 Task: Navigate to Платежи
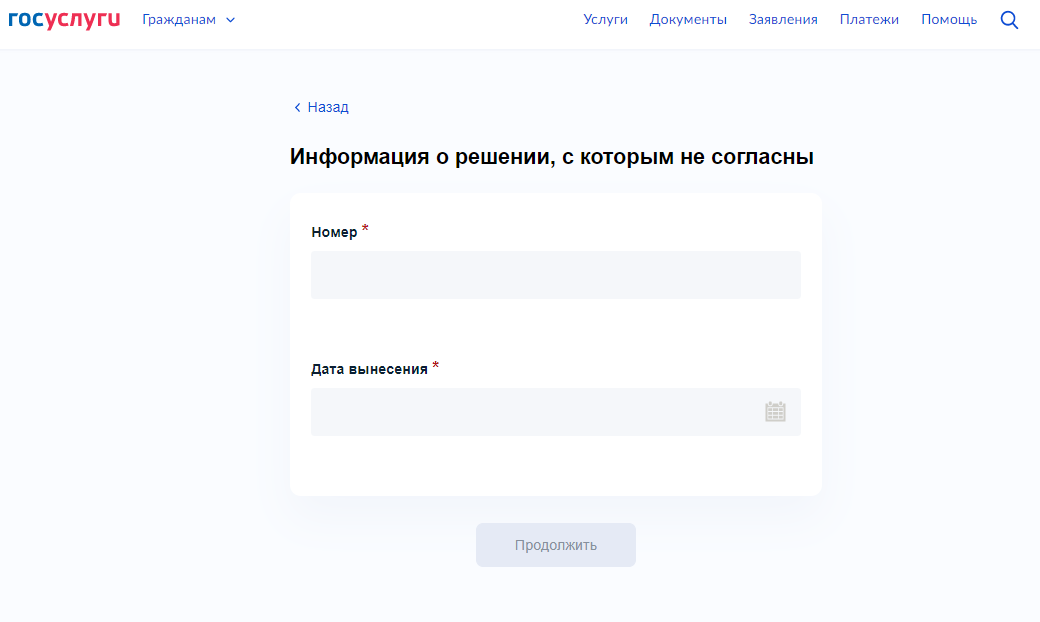coord(869,20)
